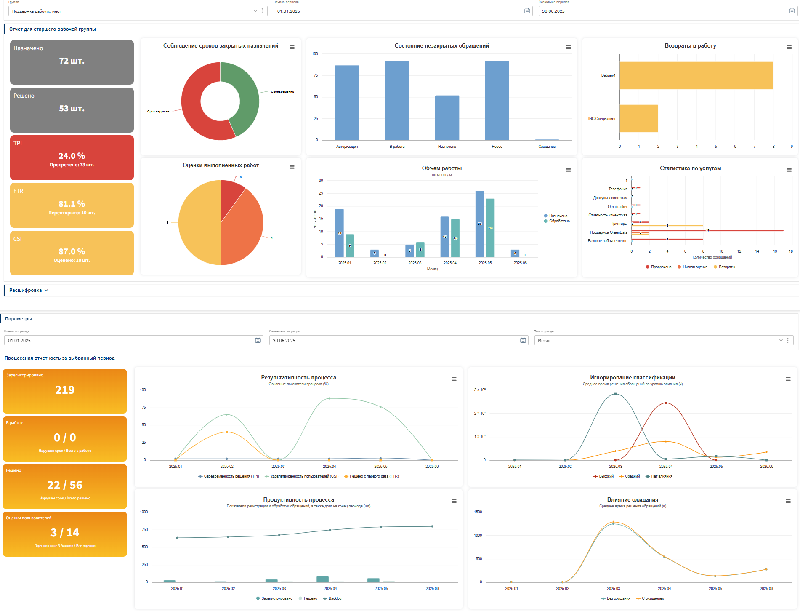The width and height of the screenshot is (800, 611).
Task: Open the blue bar chart's context menu
Action: (568, 47)
